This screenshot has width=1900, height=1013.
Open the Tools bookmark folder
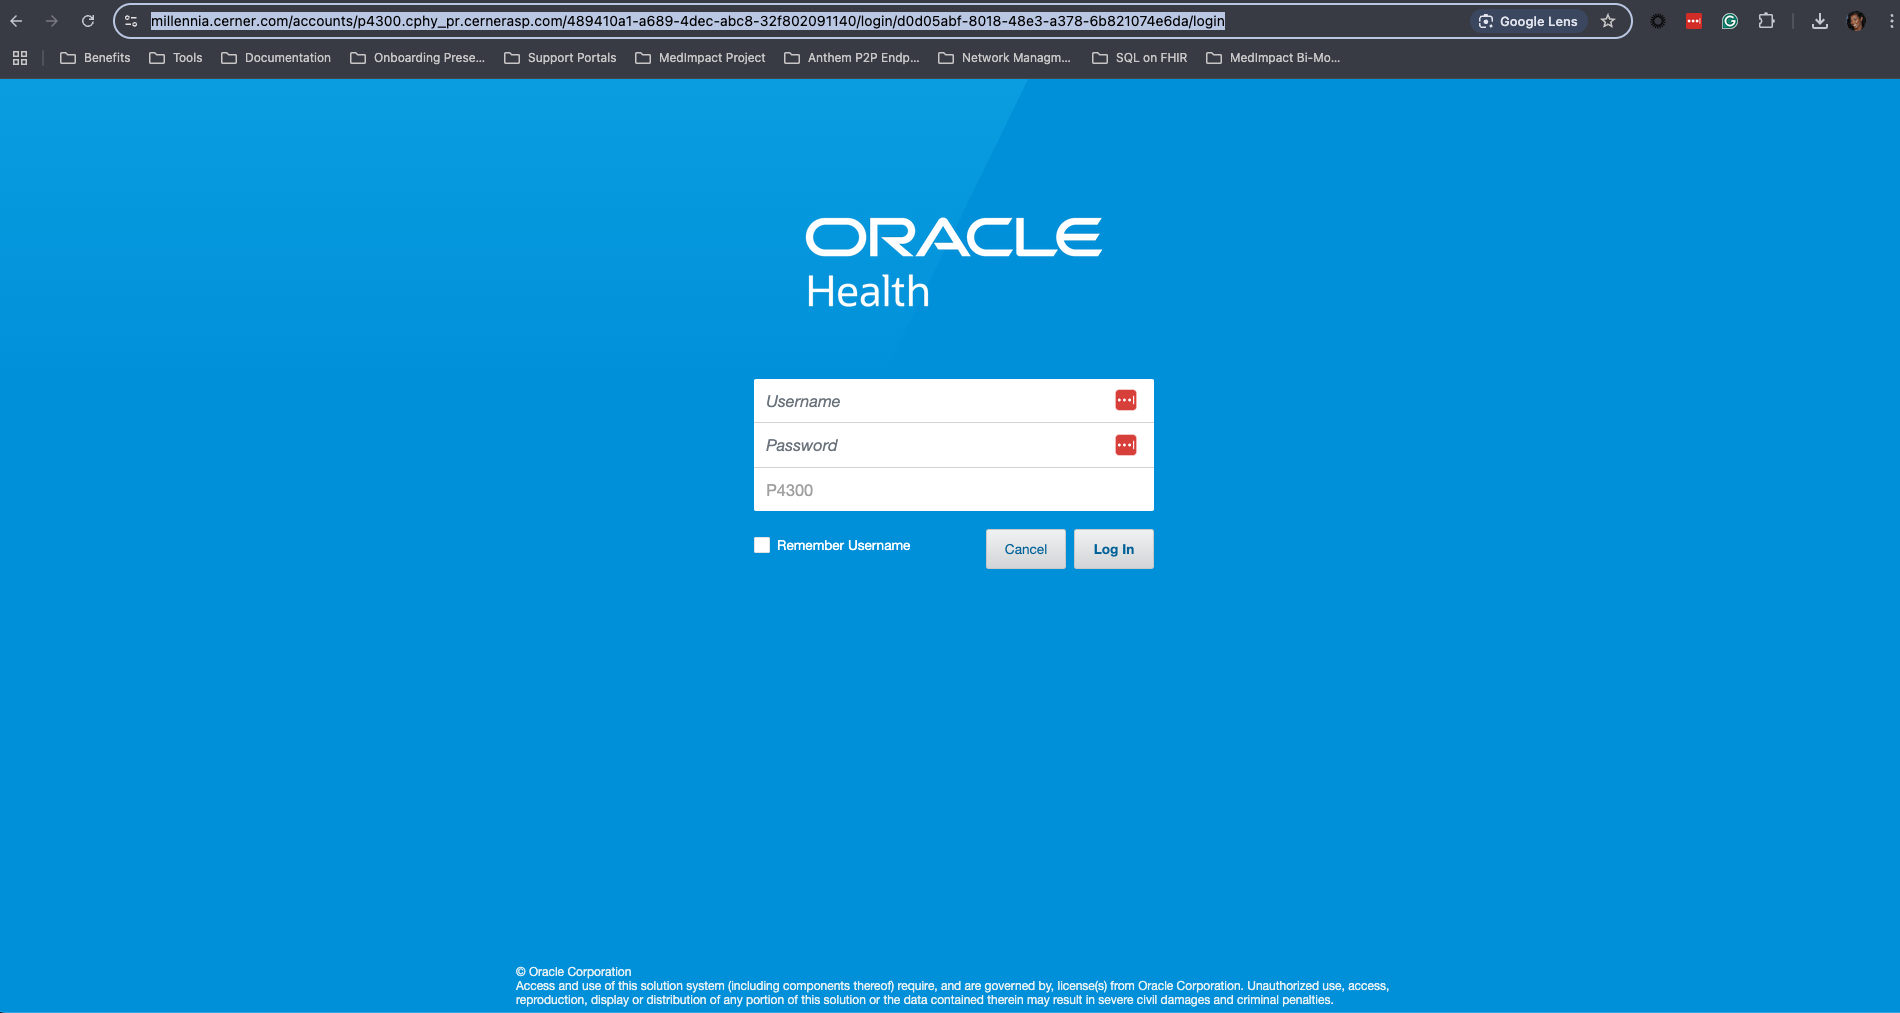click(x=176, y=58)
